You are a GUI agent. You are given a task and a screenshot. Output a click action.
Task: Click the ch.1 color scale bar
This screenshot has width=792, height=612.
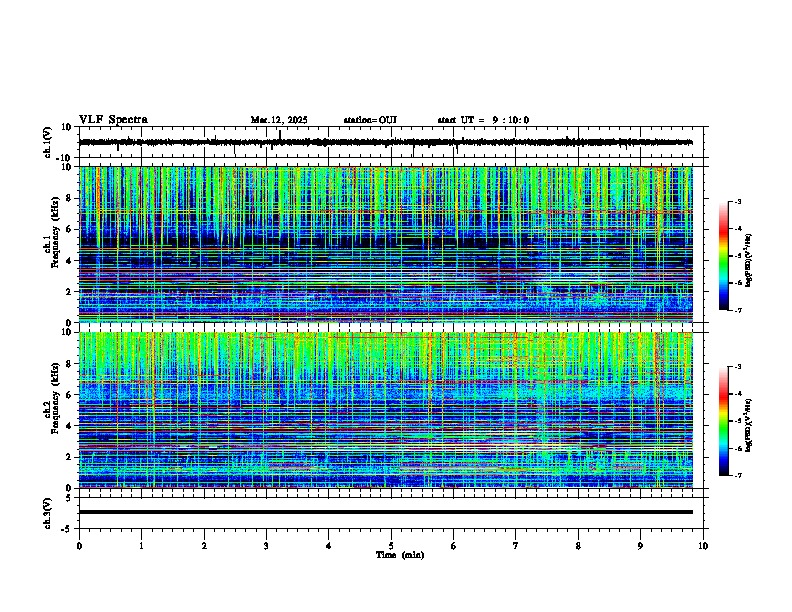coord(724,256)
